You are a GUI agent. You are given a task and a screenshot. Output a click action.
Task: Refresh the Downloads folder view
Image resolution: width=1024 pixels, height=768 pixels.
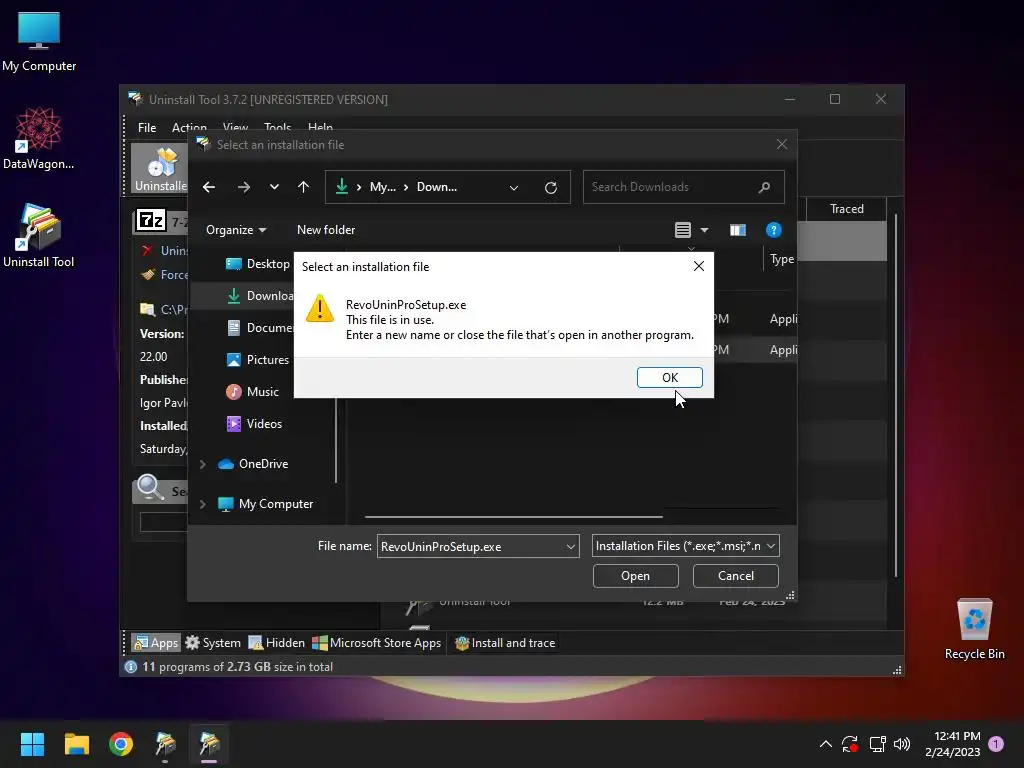pos(551,187)
